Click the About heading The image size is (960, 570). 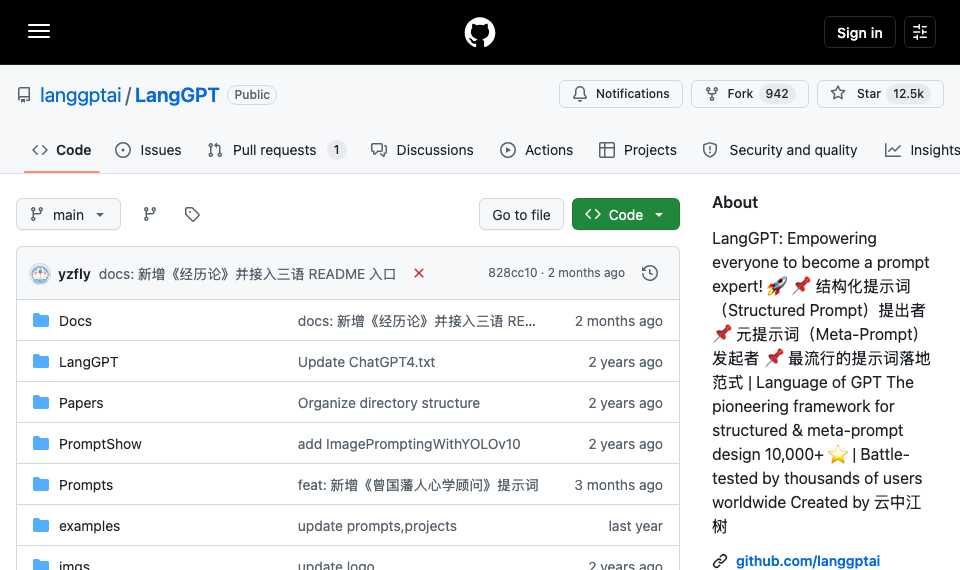pos(735,202)
